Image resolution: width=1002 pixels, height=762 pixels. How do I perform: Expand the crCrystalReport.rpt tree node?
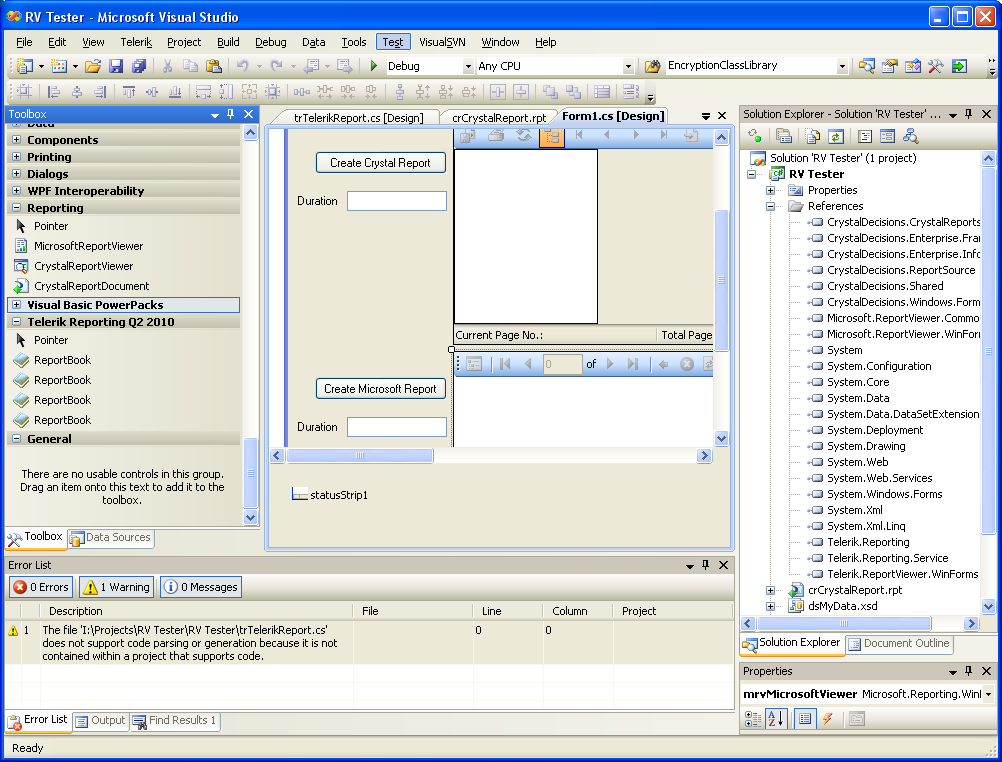click(771, 590)
